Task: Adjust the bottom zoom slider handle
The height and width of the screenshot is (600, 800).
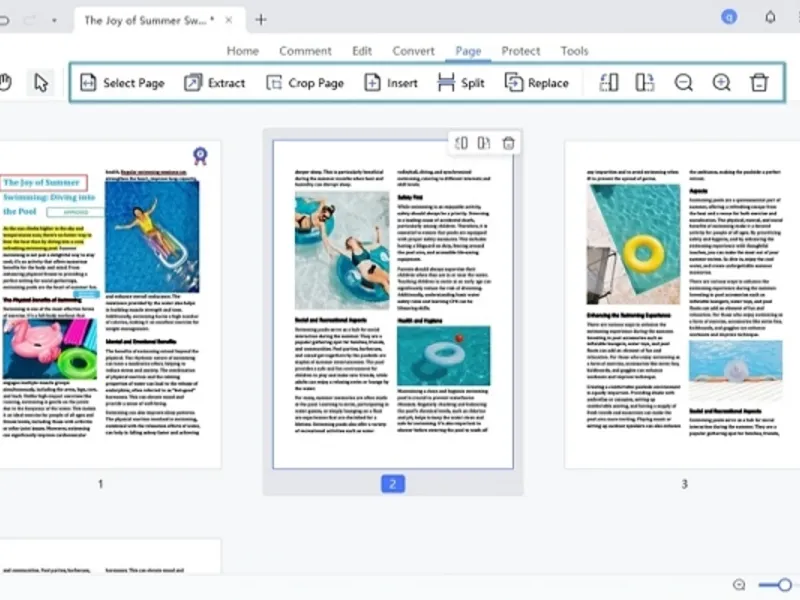Action: (x=785, y=585)
